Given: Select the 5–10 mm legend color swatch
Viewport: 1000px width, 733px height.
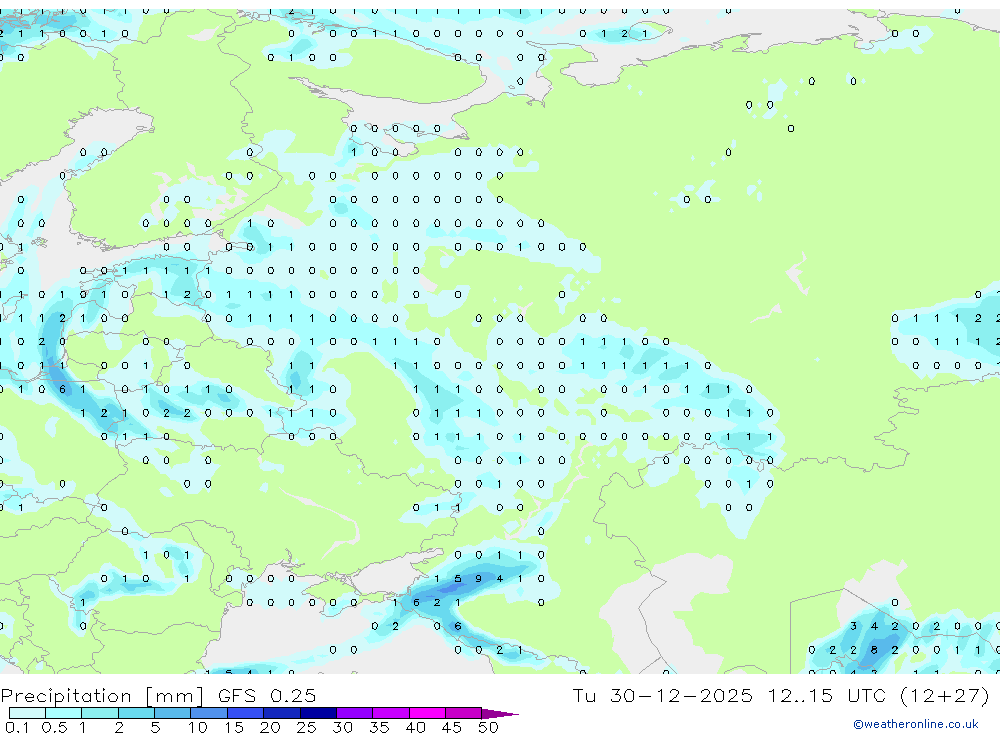Looking at the screenshot, I should pos(173,713).
